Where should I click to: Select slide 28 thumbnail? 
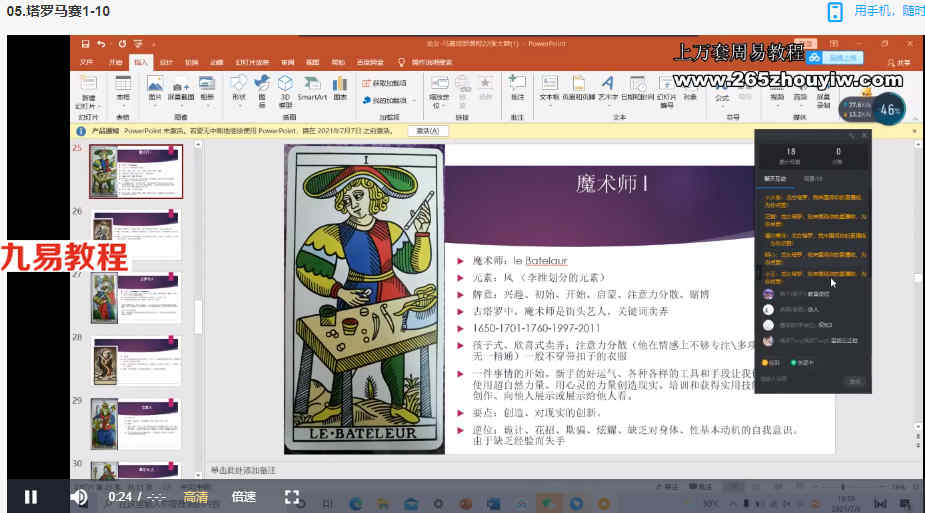coord(136,361)
